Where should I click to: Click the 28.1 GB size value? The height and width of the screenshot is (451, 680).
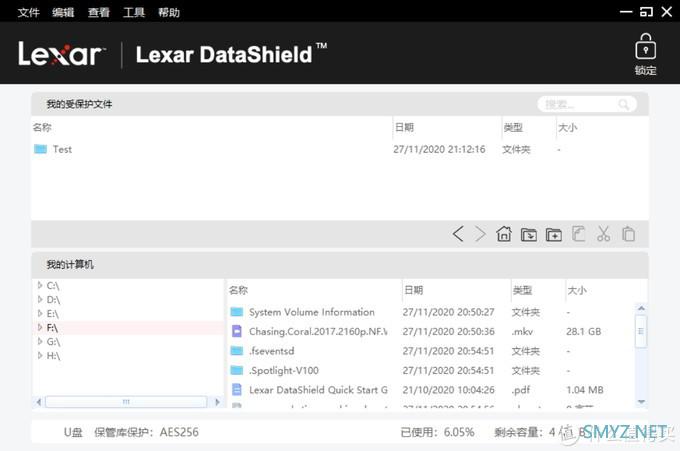(584, 331)
